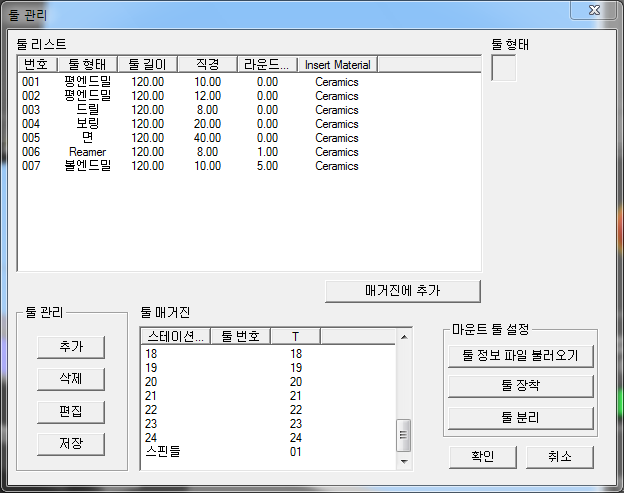Viewport: 624px width, 493px height.
Task: Confirm the dialog with 확인
Action: 483,457
